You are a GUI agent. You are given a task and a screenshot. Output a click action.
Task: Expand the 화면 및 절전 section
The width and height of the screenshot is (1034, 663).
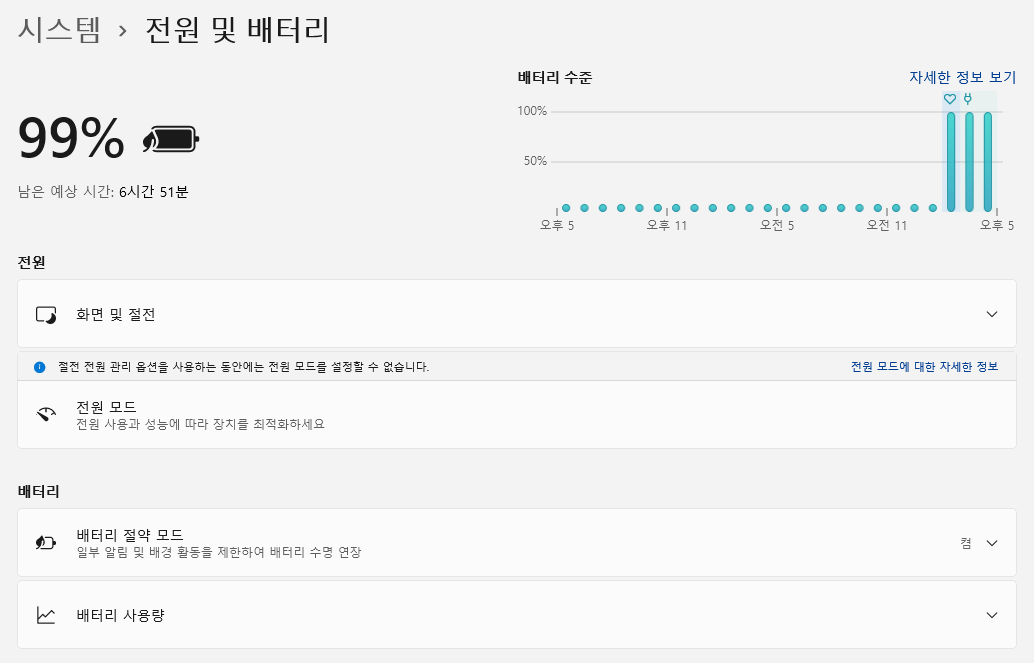tap(991, 313)
